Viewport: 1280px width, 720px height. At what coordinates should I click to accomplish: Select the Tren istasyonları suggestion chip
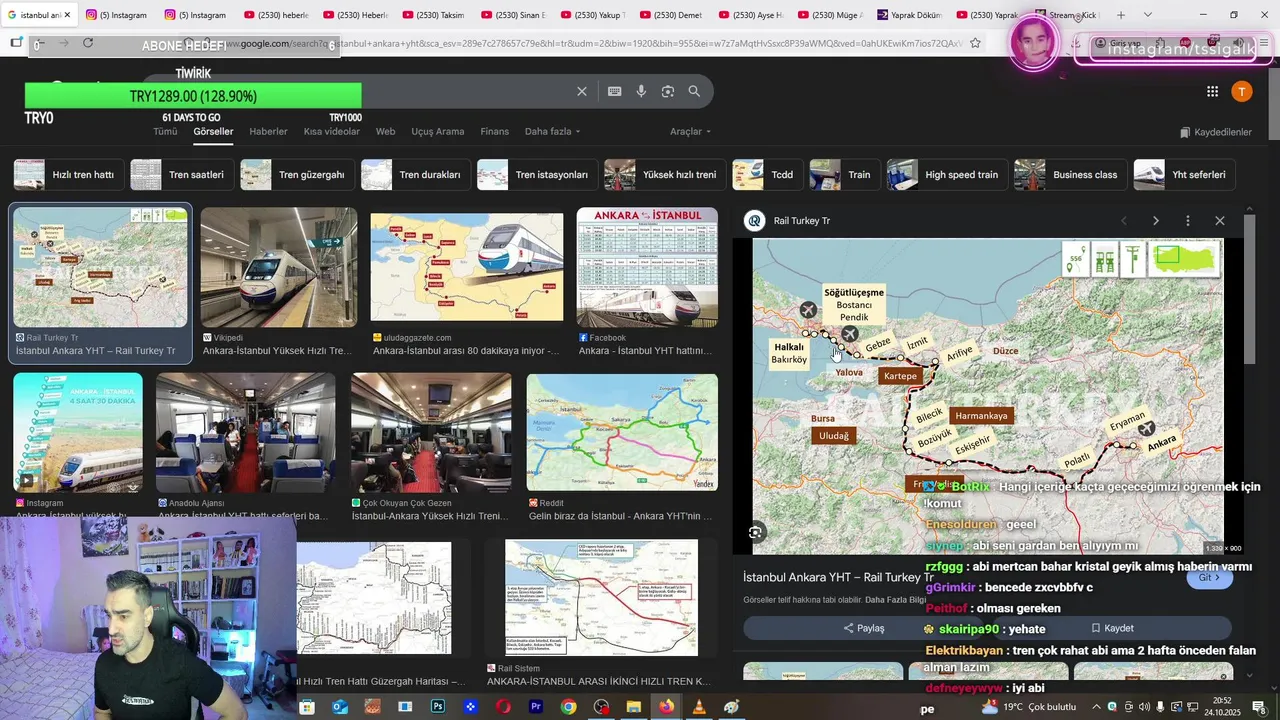point(537,175)
